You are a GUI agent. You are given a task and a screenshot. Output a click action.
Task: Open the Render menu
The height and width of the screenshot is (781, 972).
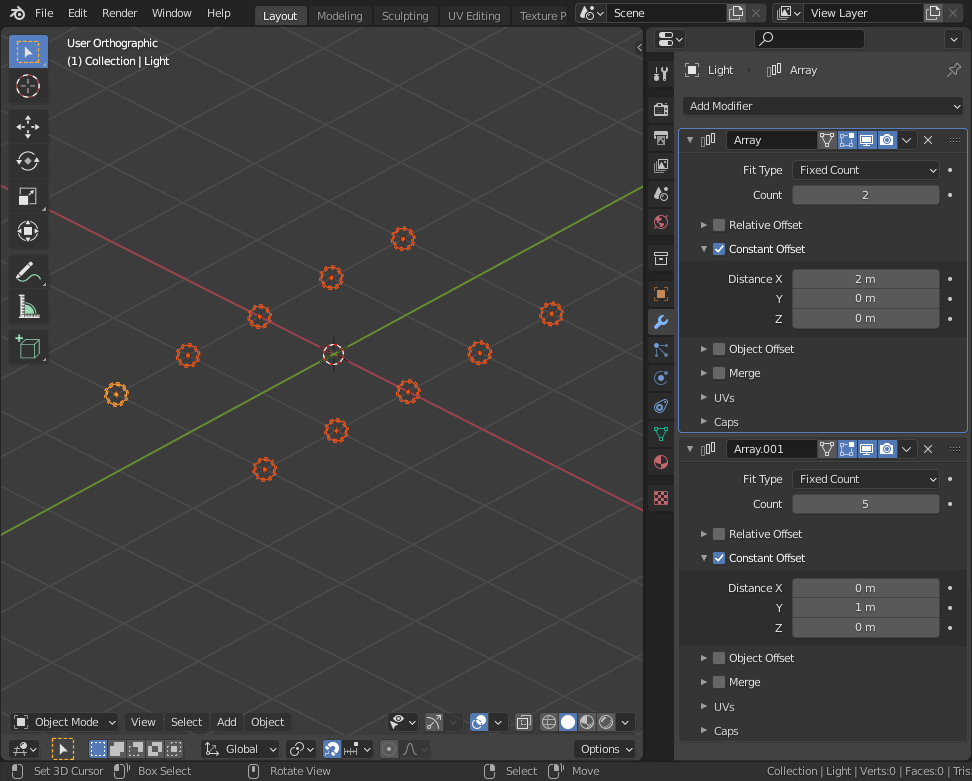pos(120,13)
